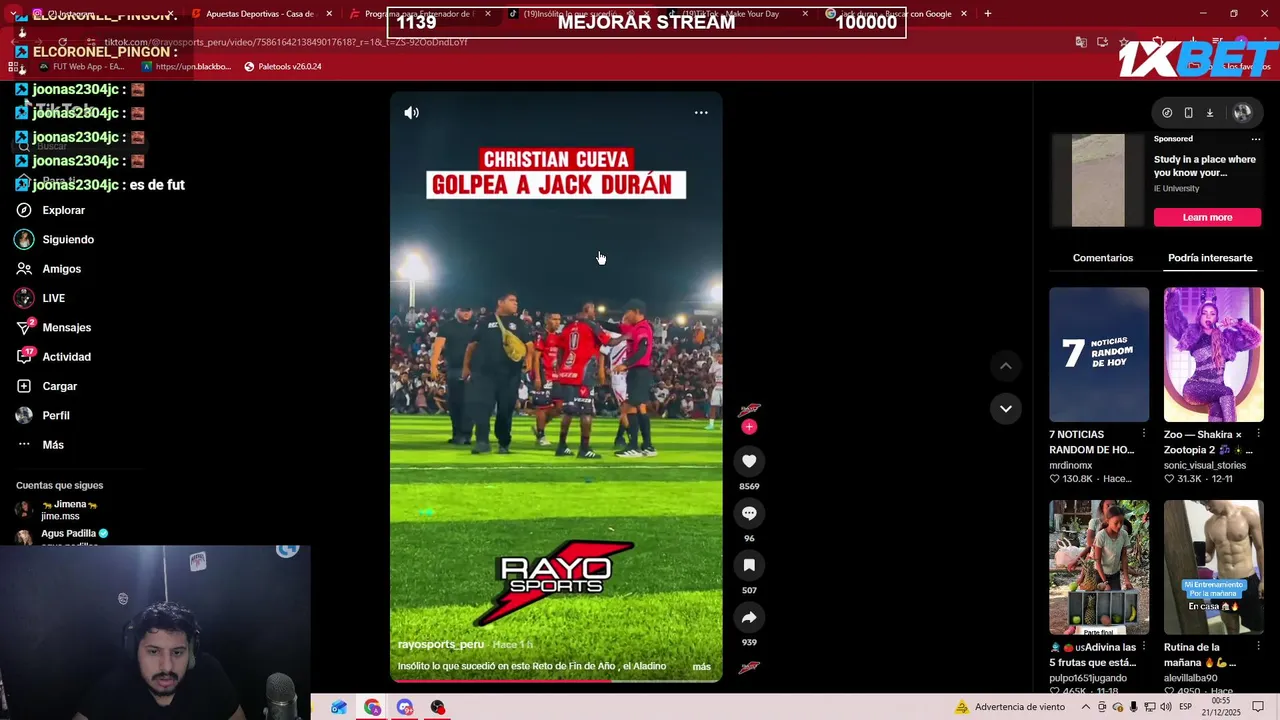The image size is (1280, 720).
Task: Open comments via the speech bubble icon
Action: [x=749, y=513]
